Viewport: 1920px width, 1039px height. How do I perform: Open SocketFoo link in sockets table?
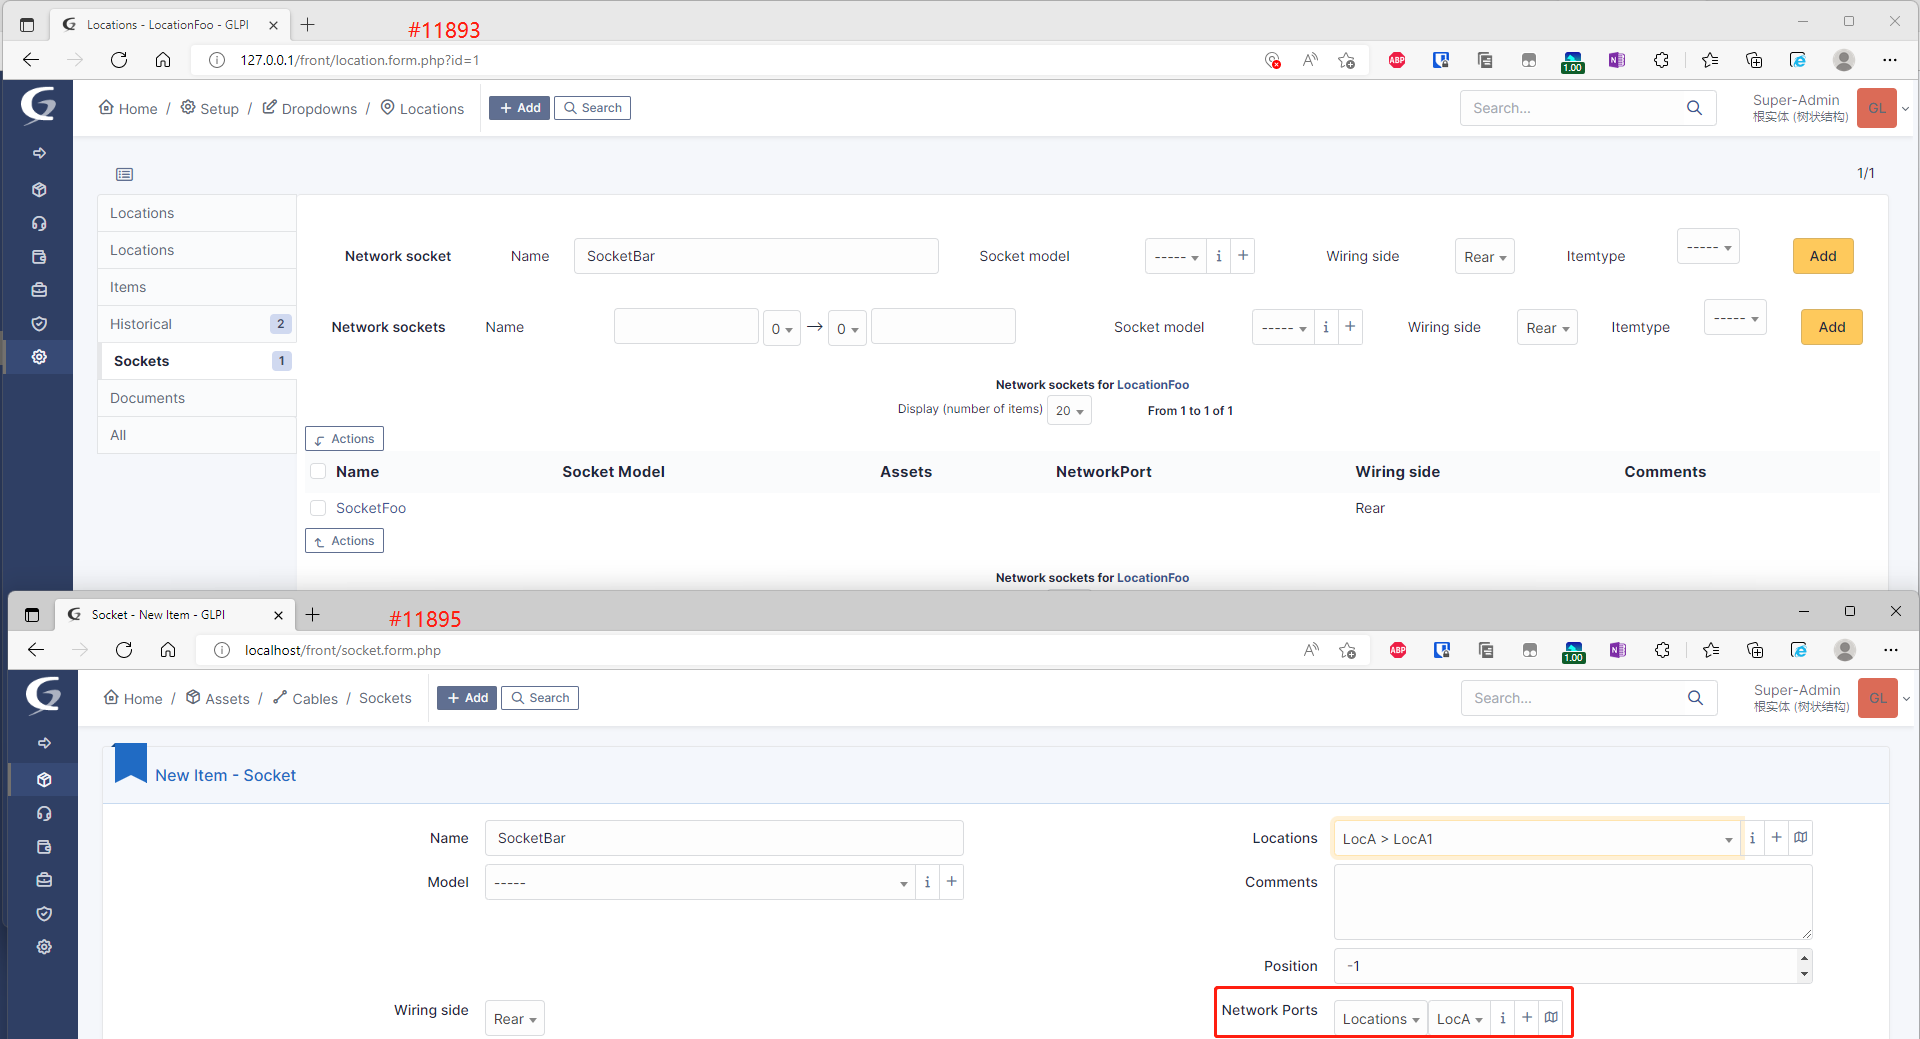tap(371, 508)
